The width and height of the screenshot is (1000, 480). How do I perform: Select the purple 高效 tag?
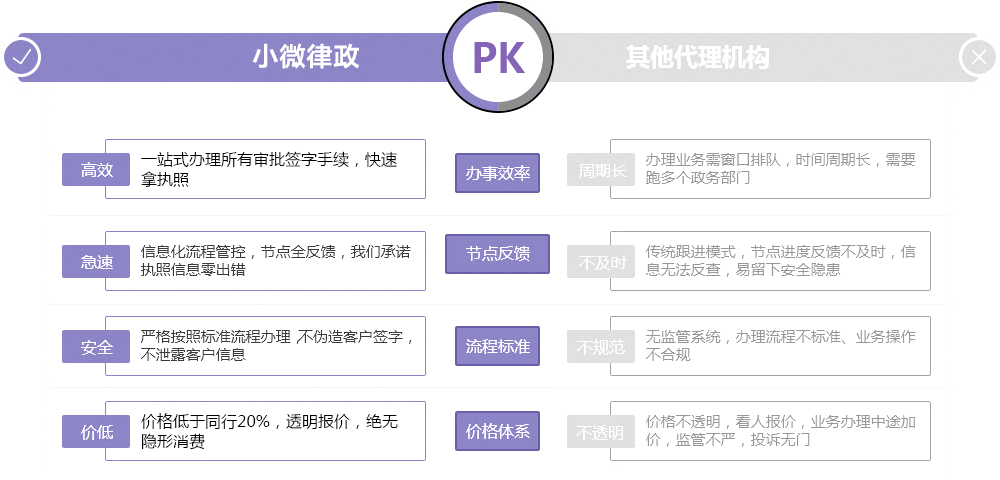(x=96, y=170)
